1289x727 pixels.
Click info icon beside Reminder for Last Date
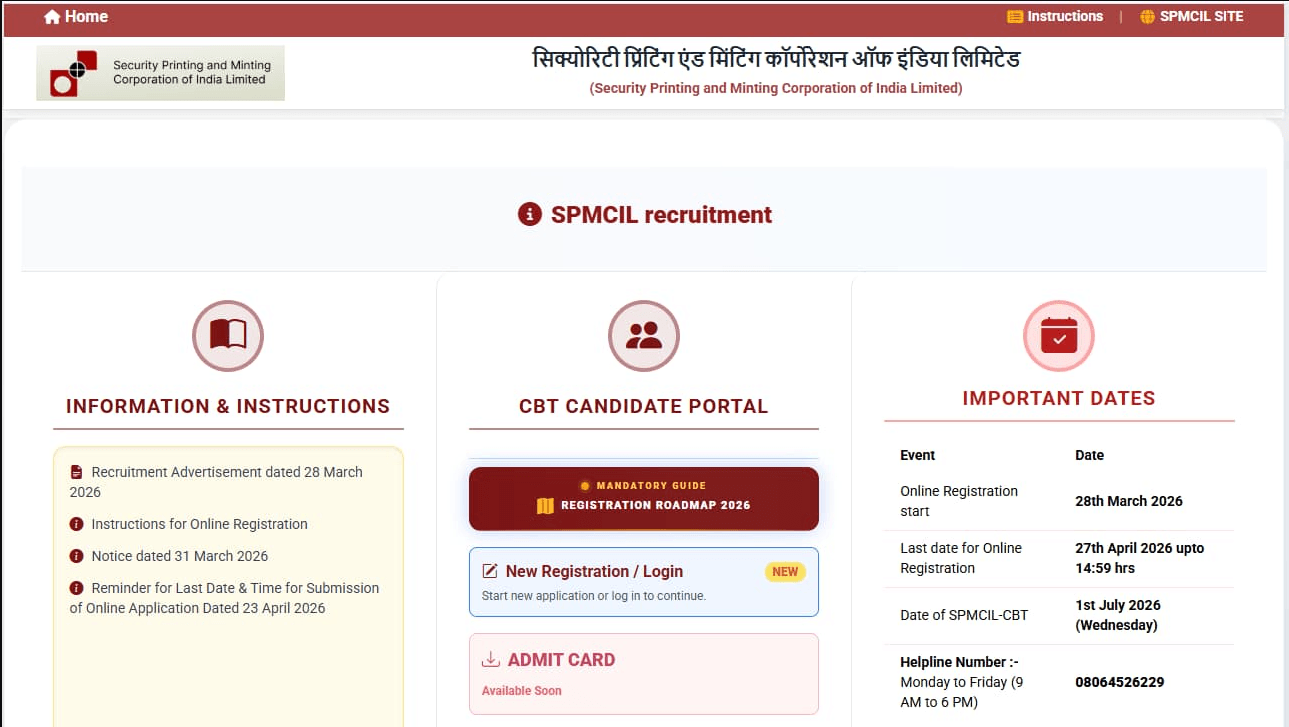tap(76, 588)
